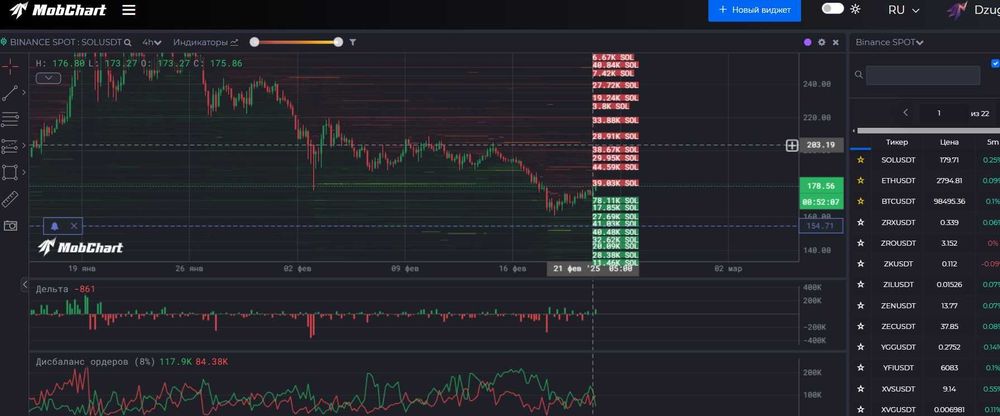Toggle favorite star for ZRXUSDT
The width and height of the screenshot is (1000, 416).
pos(860,223)
